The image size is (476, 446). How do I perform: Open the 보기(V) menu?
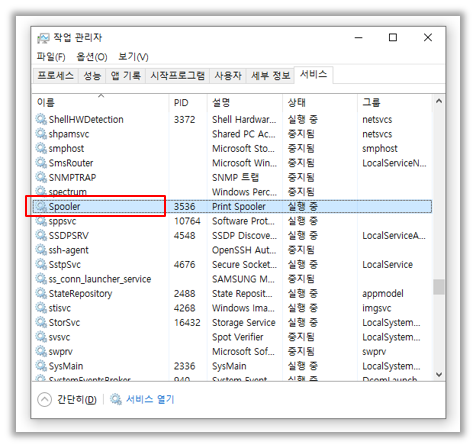pyautogui.click(x=133, y=57)
